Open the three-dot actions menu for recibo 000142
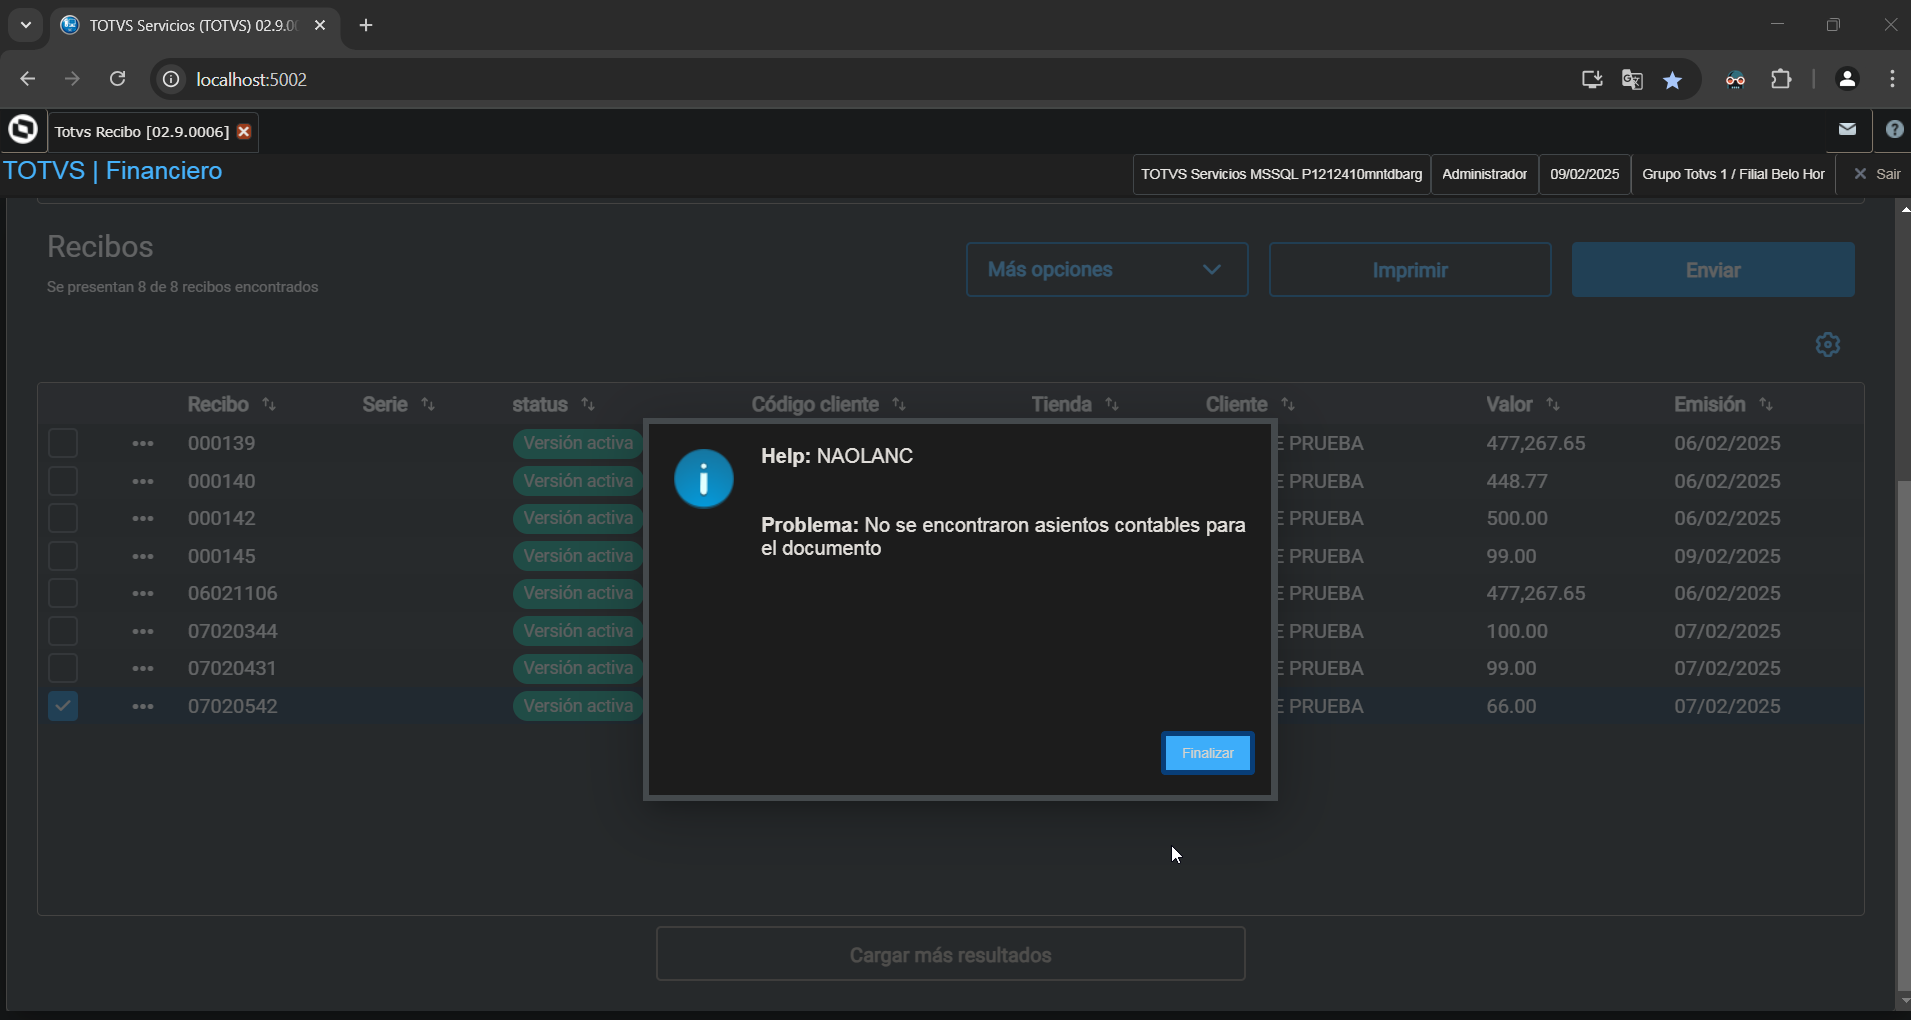The image size is (1911, 1020). point(143,518)
